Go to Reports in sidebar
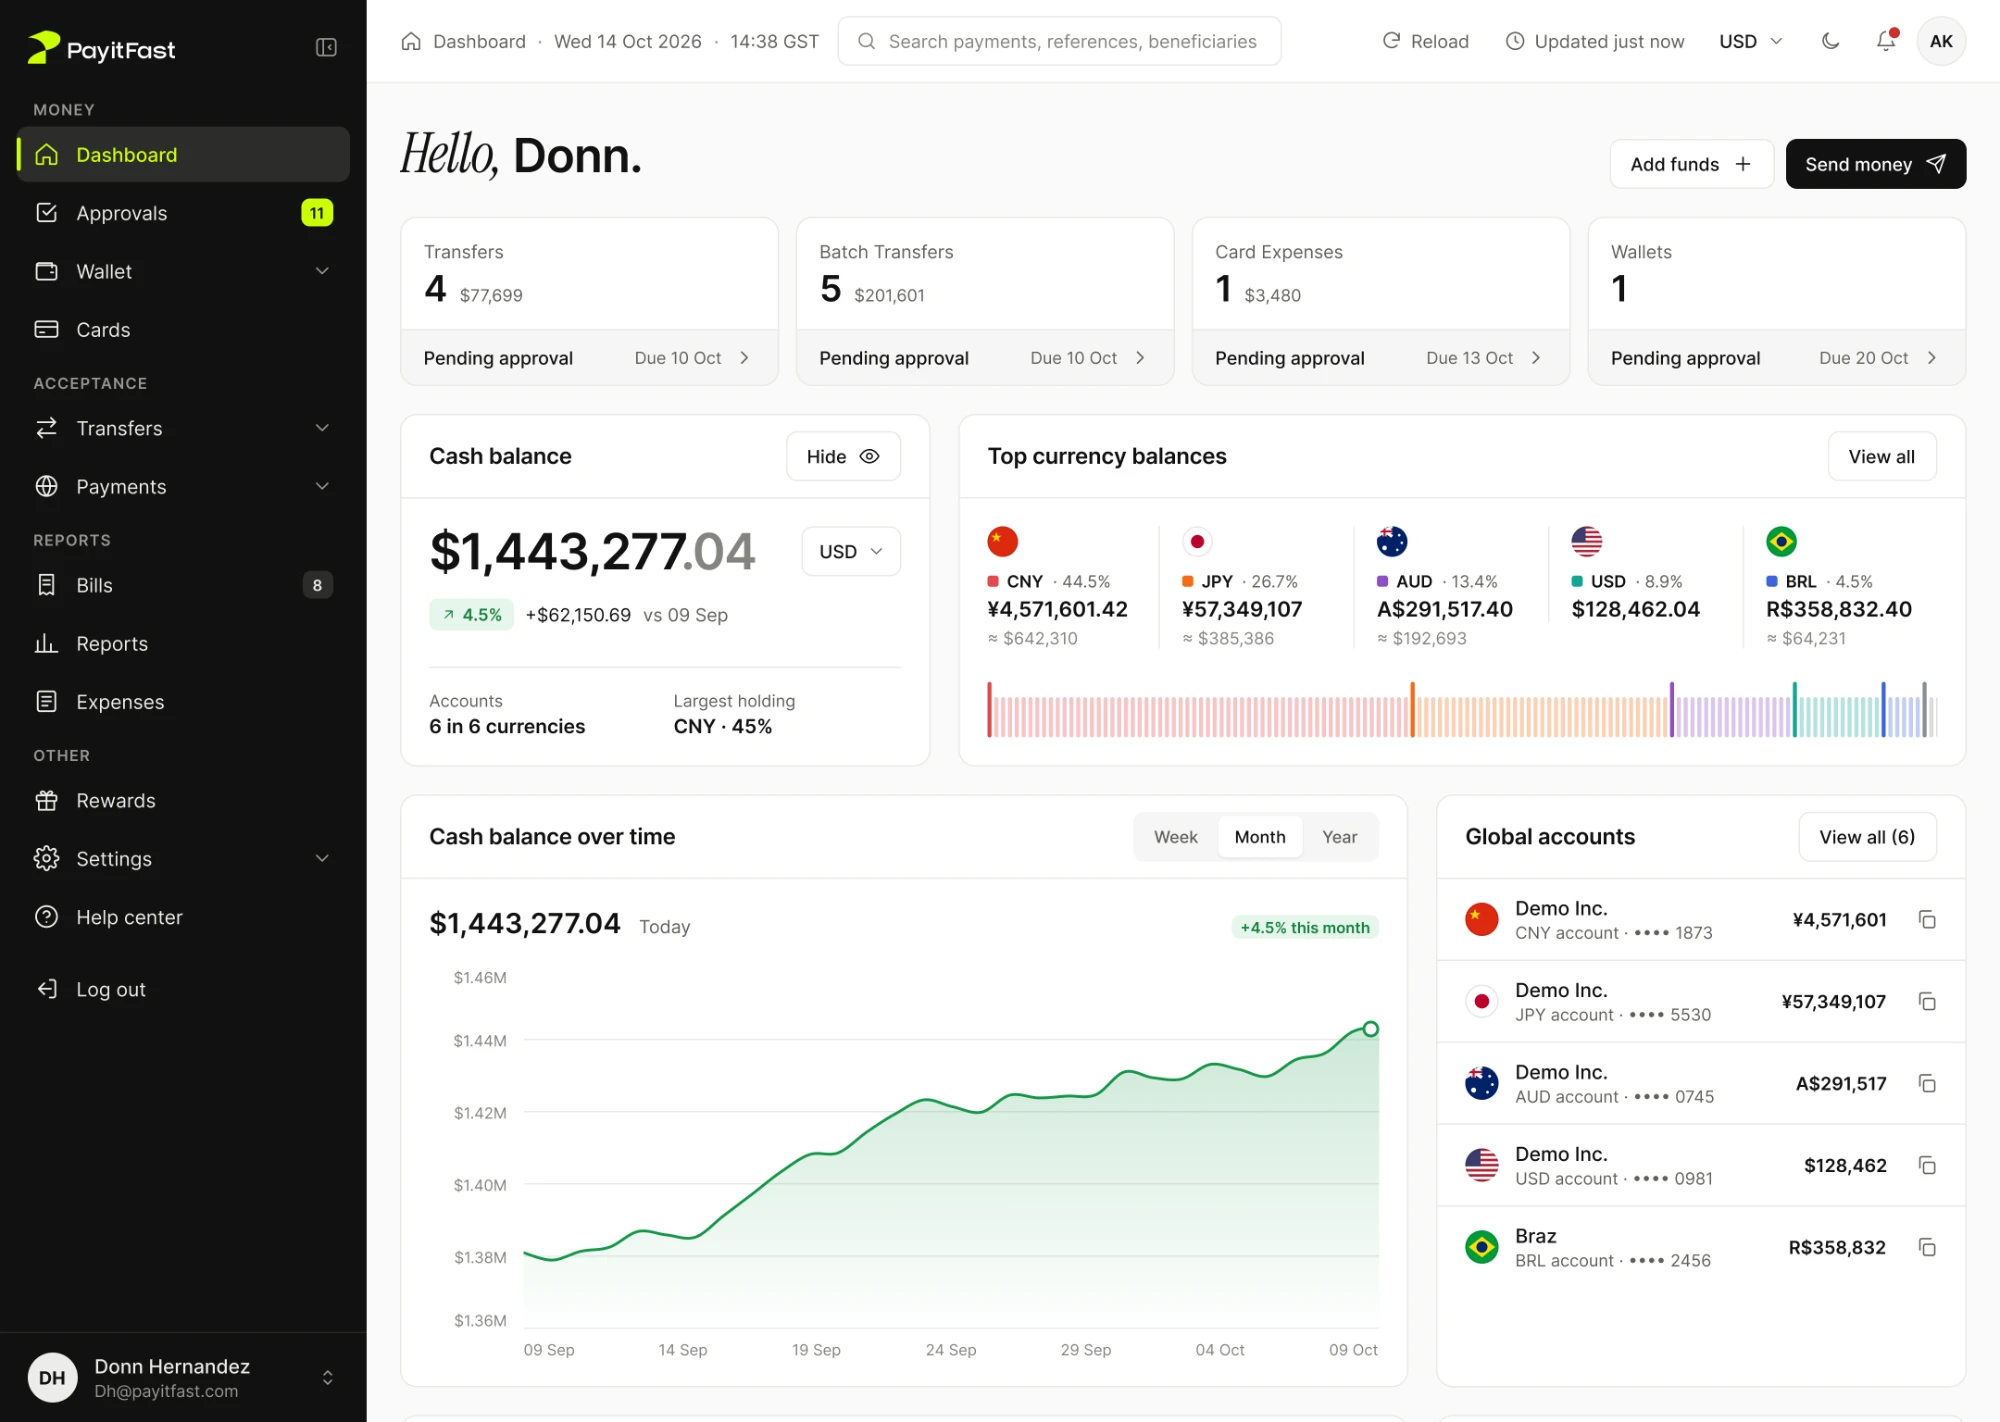 click(183, 644)
